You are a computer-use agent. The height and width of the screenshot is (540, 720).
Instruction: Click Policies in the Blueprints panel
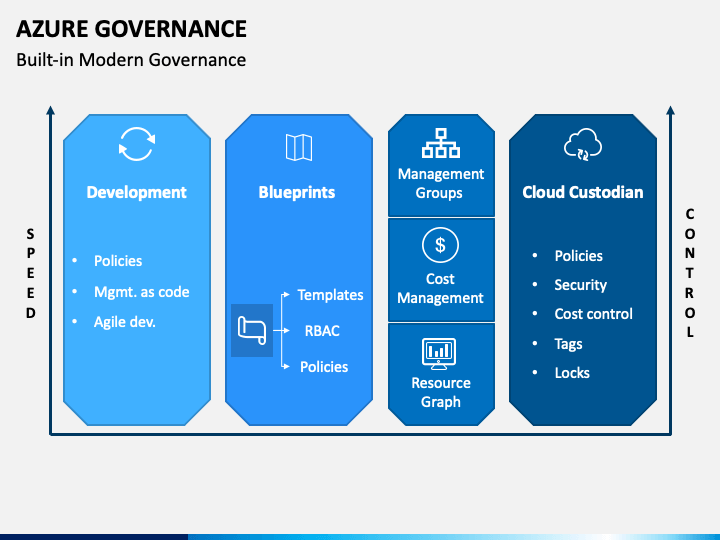[324, 367]
